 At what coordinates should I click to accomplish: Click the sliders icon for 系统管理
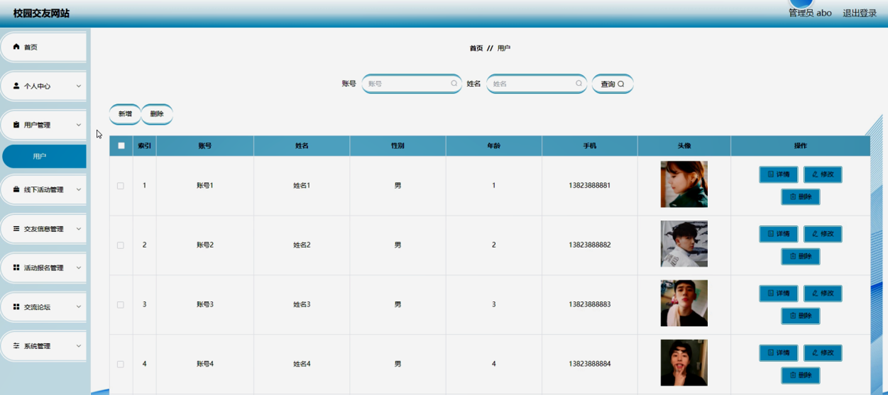[x=16, y=346]
